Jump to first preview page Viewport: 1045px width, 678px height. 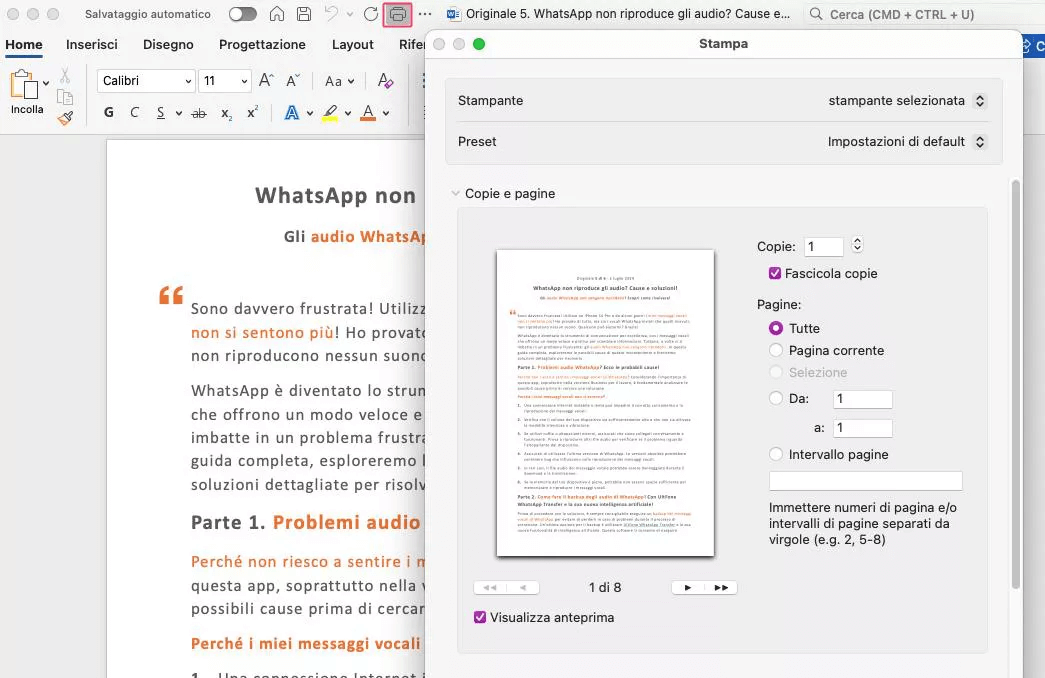coord(490,587)
